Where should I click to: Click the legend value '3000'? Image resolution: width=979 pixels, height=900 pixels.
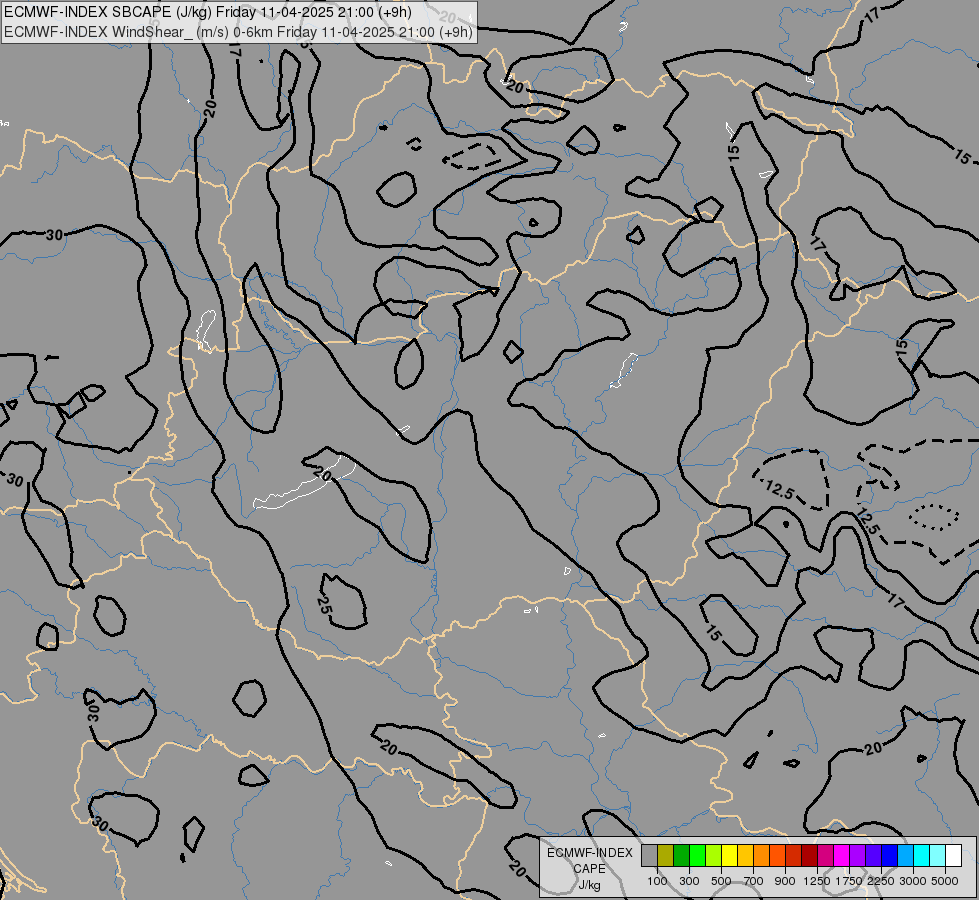[x=913, y=881]
